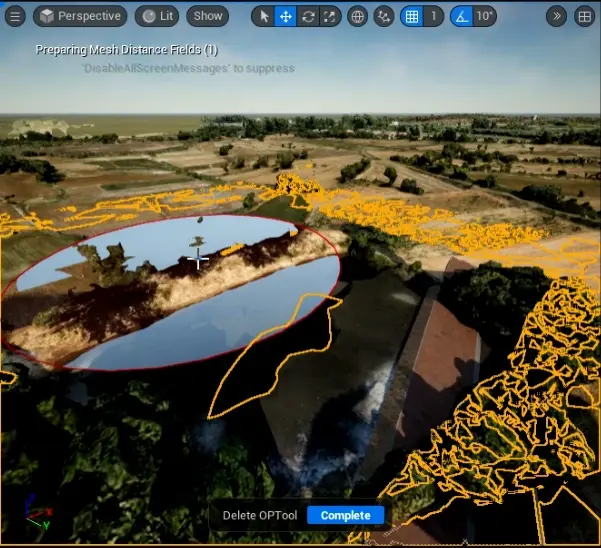Click the blue Complete button
This screenshot has height=548, width=601.
(x=345, y=515)
